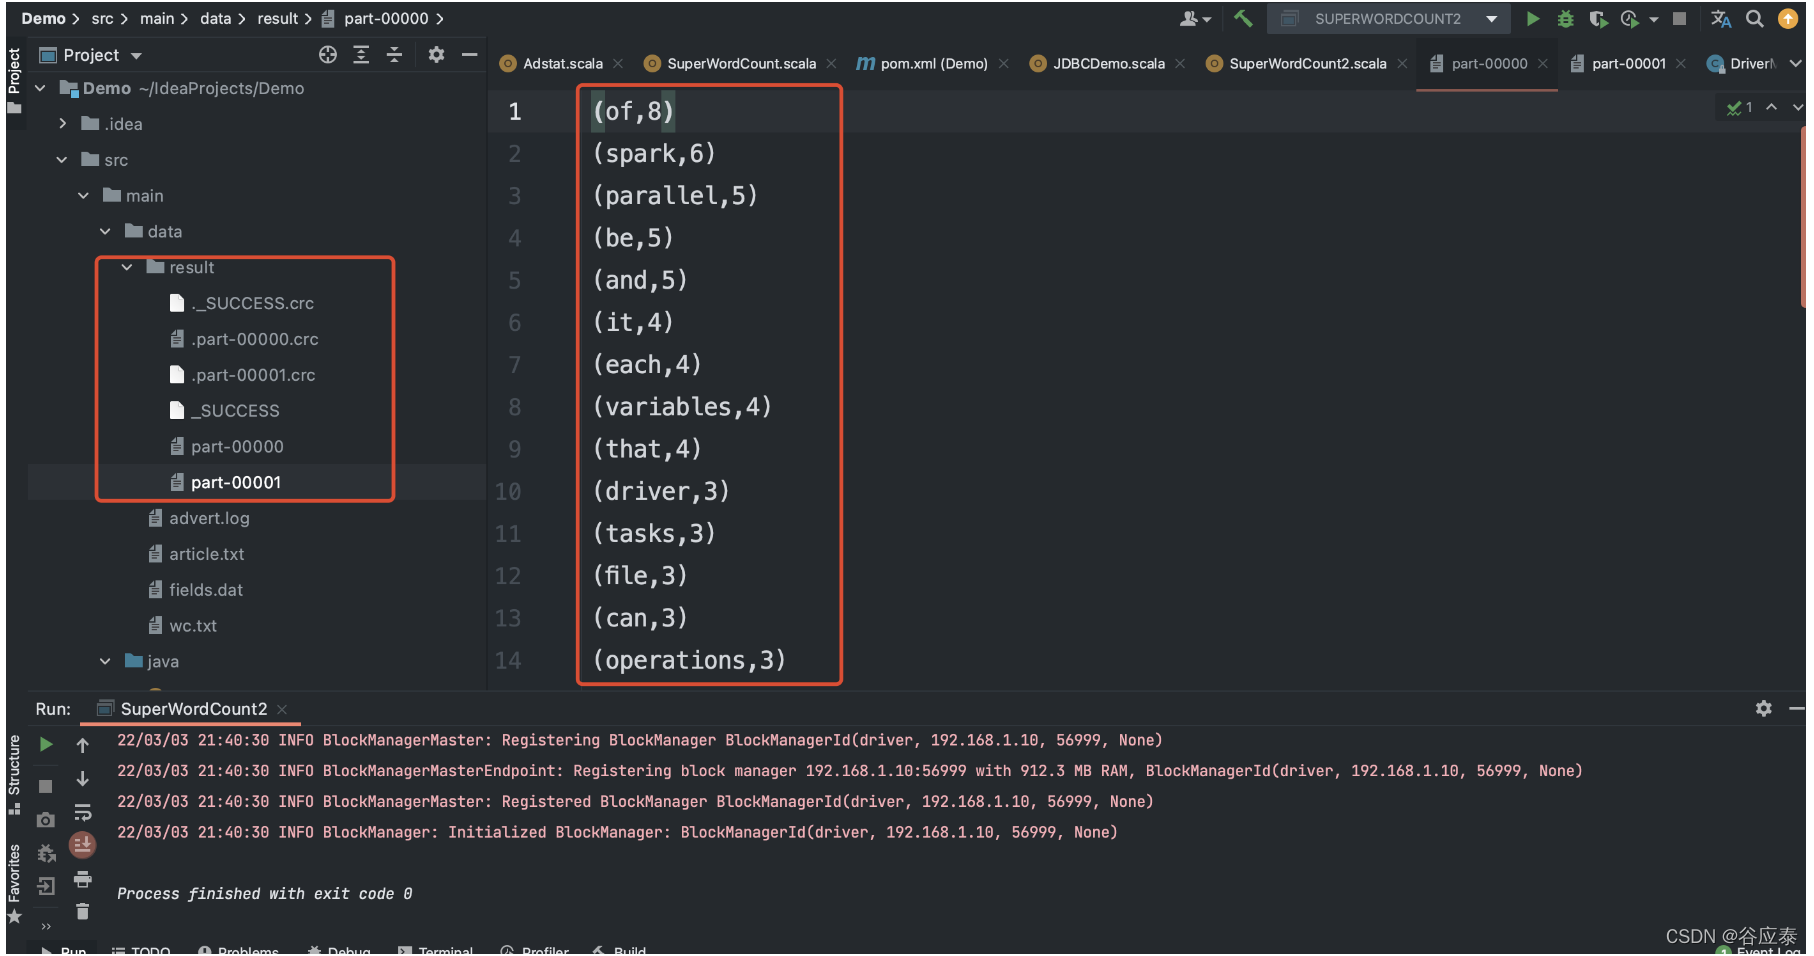Switch to Adstat.scala tab

click(x=562, y=64)
